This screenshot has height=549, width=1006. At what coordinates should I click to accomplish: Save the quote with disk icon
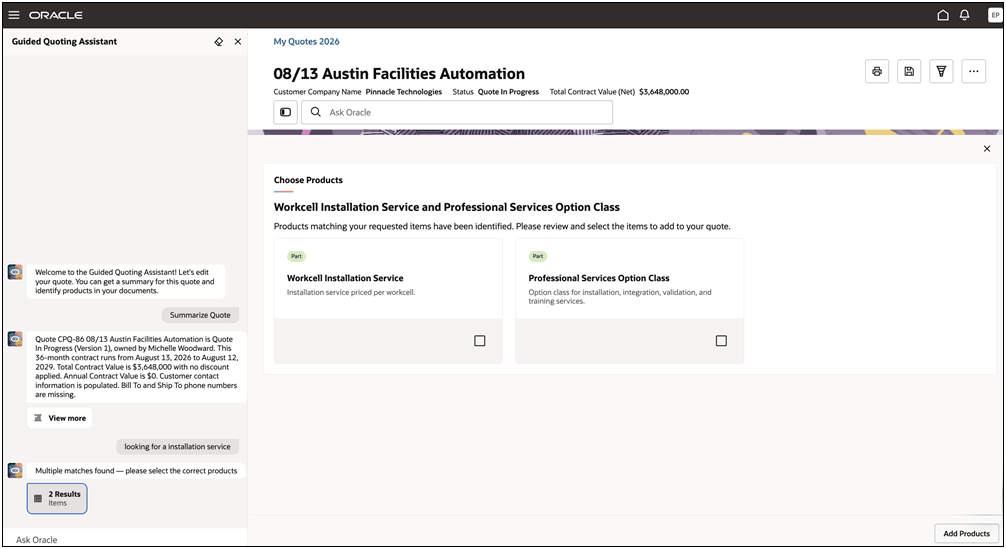909,71
